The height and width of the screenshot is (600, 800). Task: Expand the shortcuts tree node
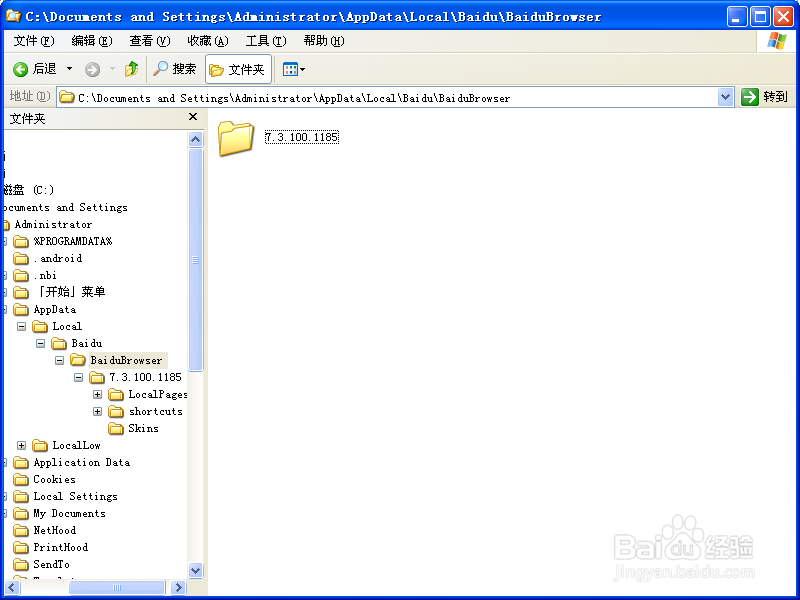pos(97,411)
